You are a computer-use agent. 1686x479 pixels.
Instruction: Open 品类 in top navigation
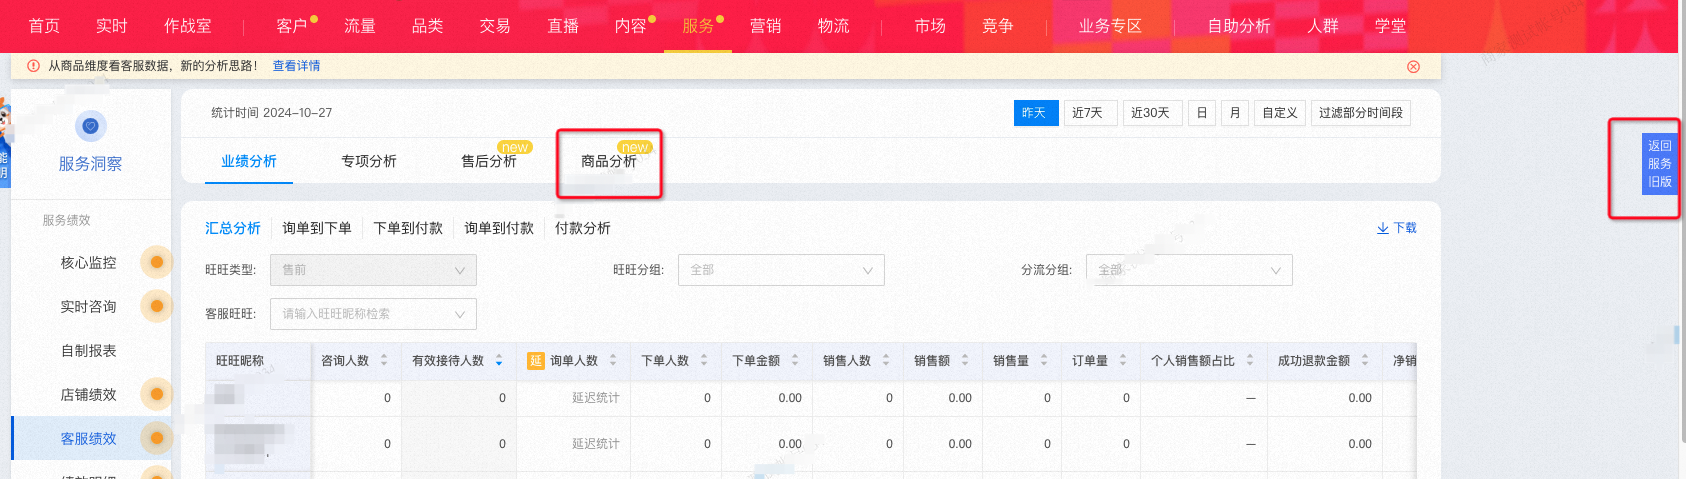point(428,26)
